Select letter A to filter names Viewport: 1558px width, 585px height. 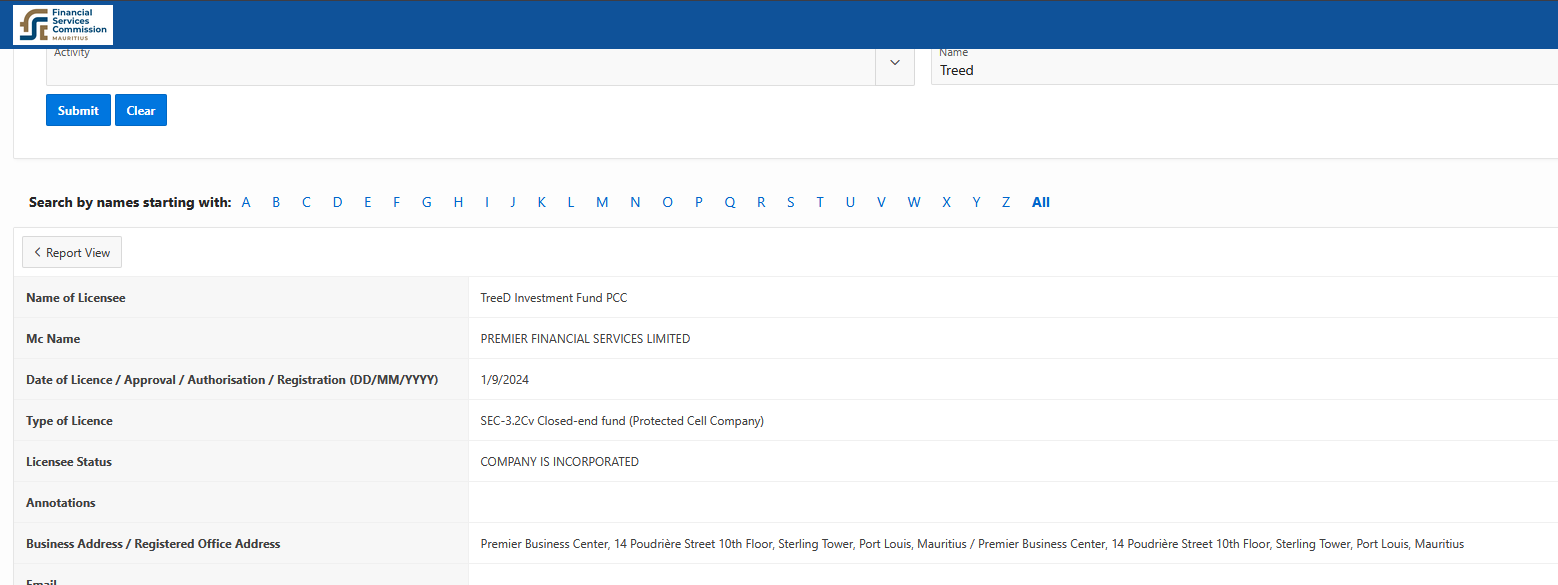point(246,202)
